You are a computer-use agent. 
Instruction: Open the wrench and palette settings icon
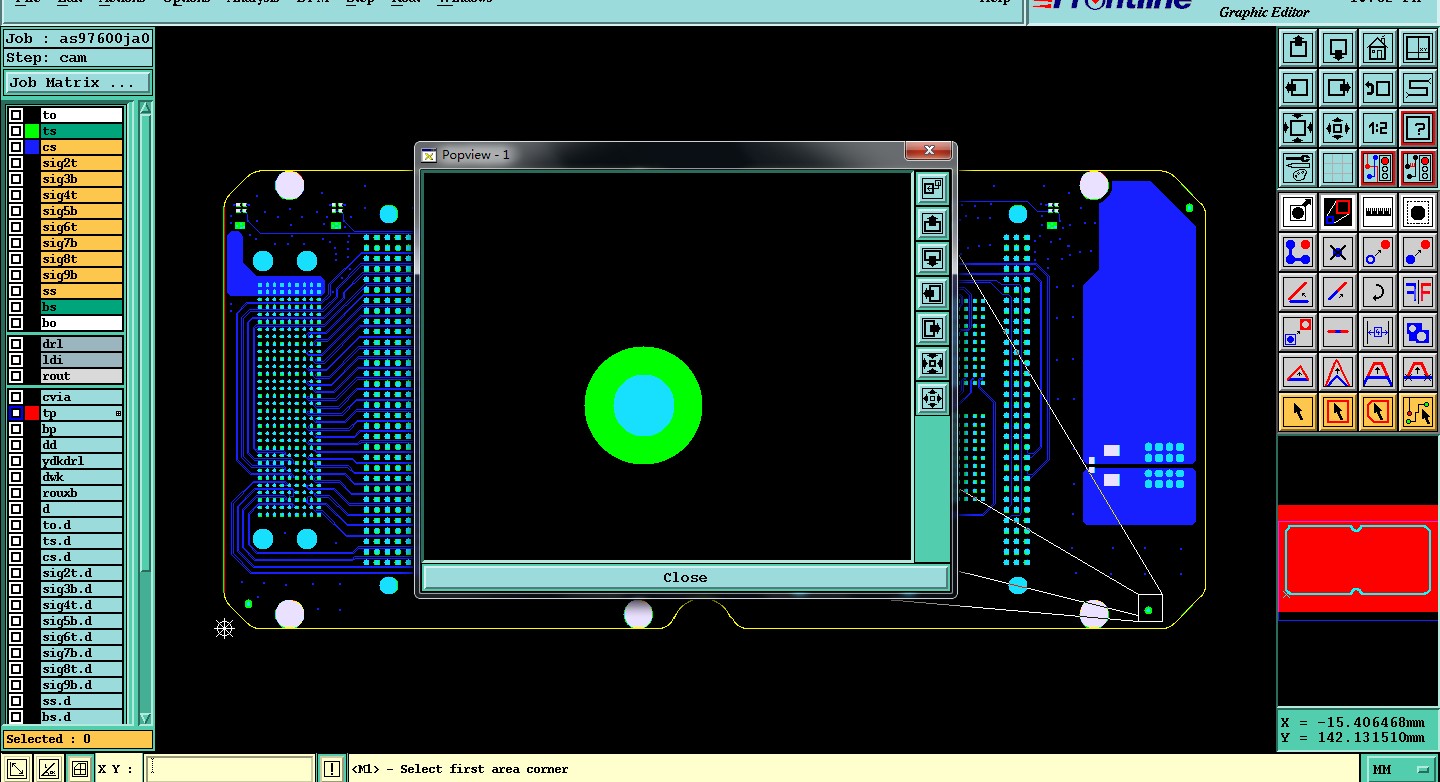coord(1298,168)
